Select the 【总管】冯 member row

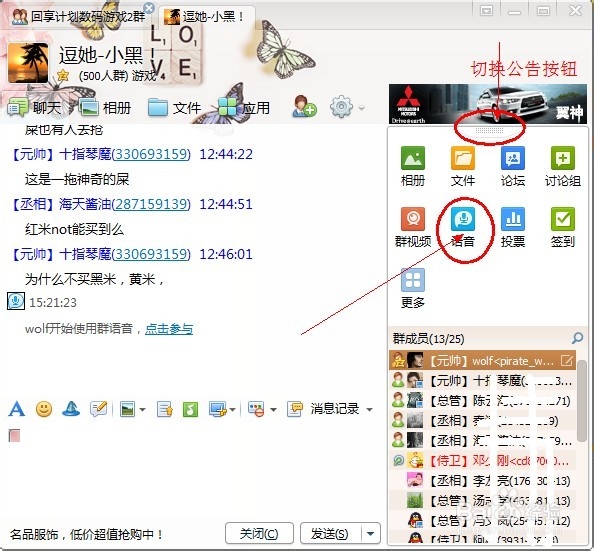pyautogui.click(x=482, y=521)
